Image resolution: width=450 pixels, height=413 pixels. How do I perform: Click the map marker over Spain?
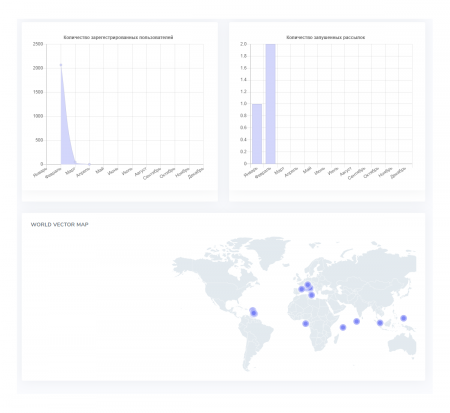tap(302, 289)
